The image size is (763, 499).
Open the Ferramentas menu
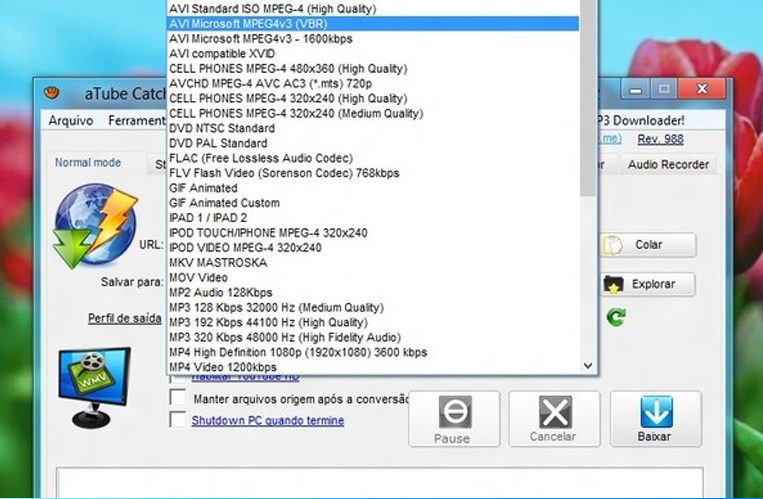coord(137,121)
